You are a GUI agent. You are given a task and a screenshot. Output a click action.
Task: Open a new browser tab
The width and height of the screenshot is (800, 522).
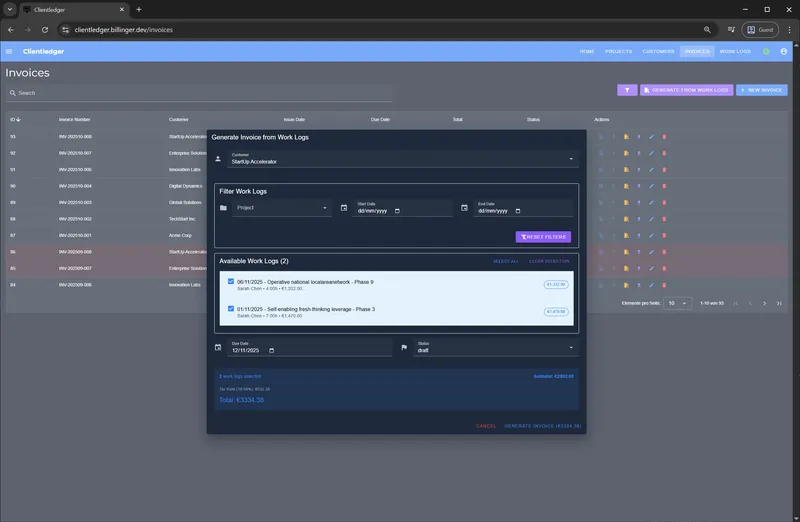[x=139, y=9]
